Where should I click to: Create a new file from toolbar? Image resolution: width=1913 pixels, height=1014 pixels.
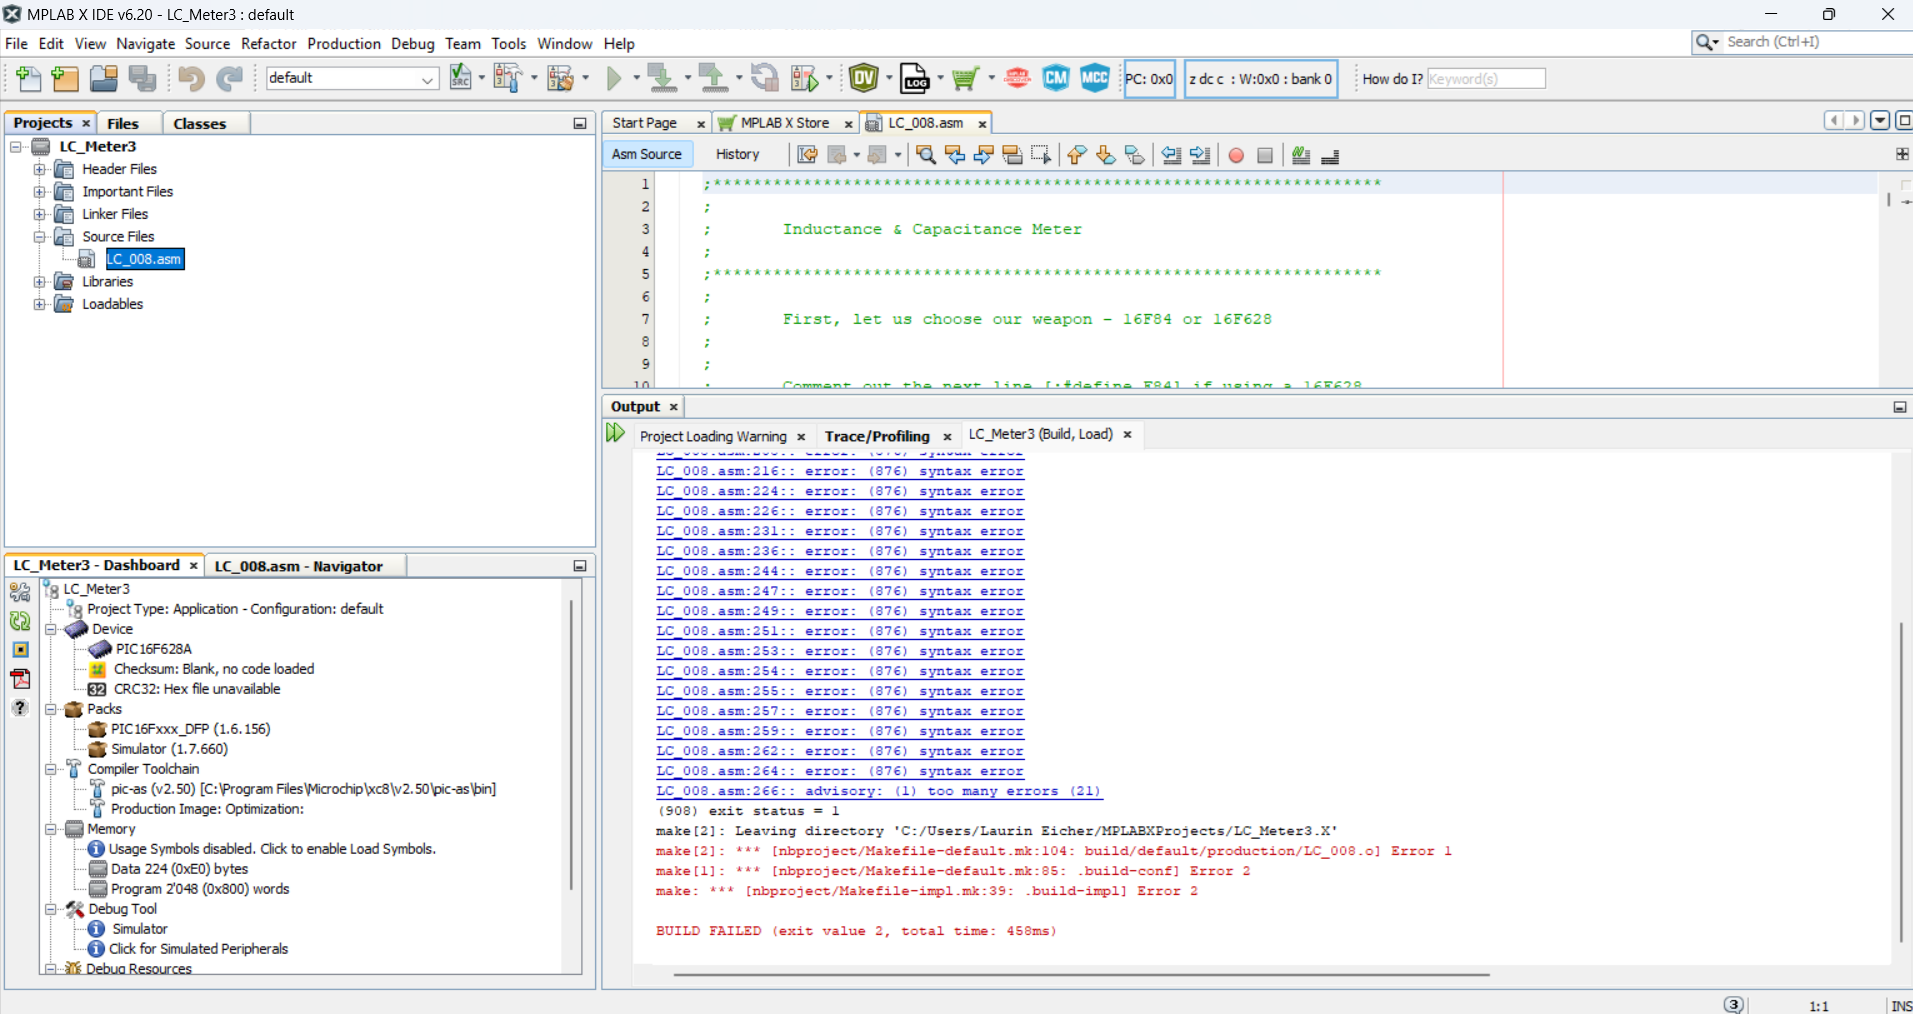click(29, 78)
